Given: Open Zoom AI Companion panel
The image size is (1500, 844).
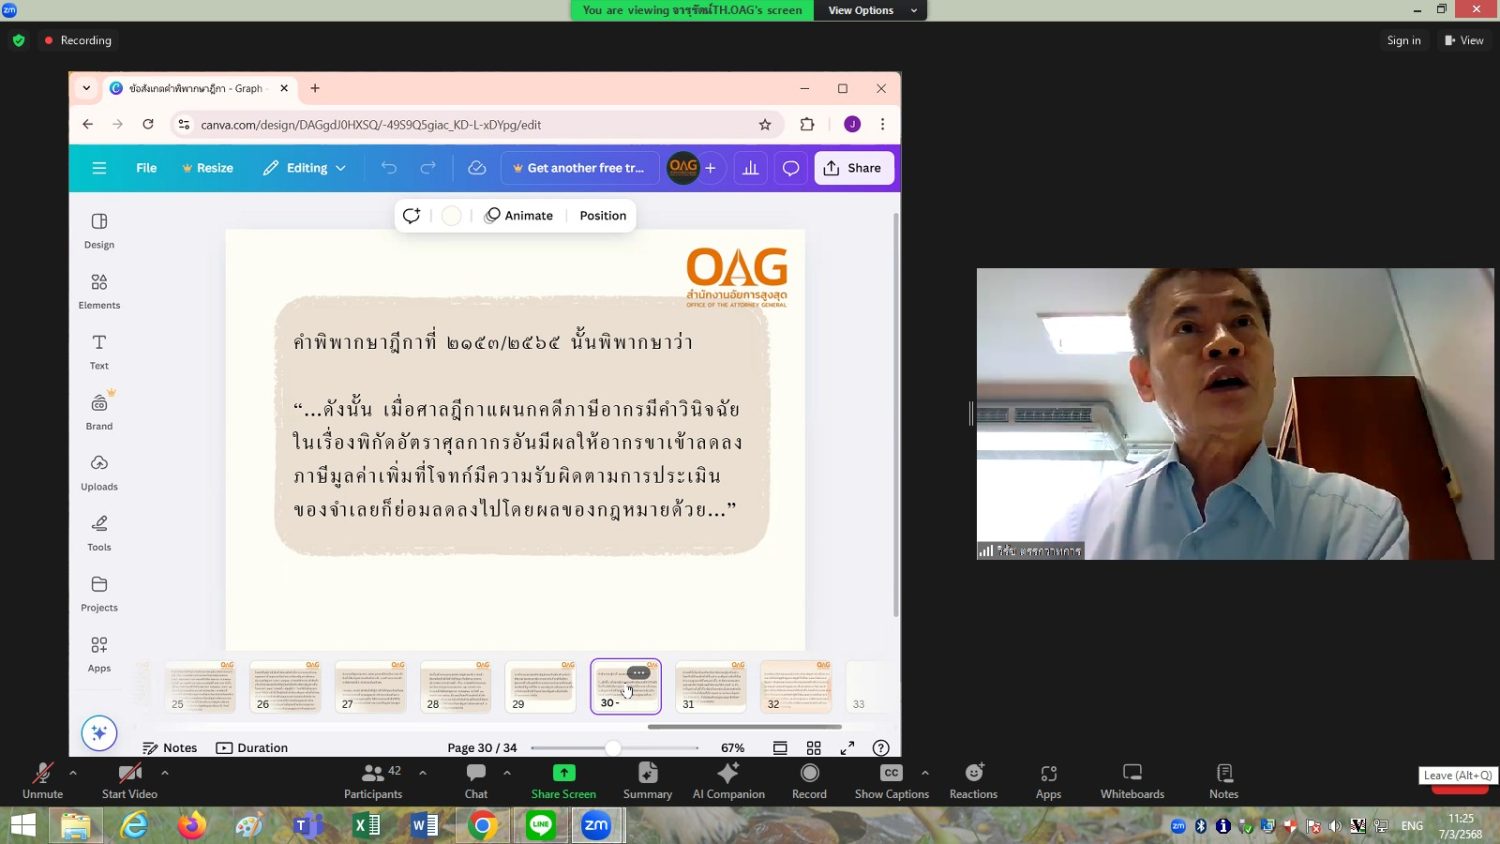Looking at the screenshot, I should coord(728,780).
